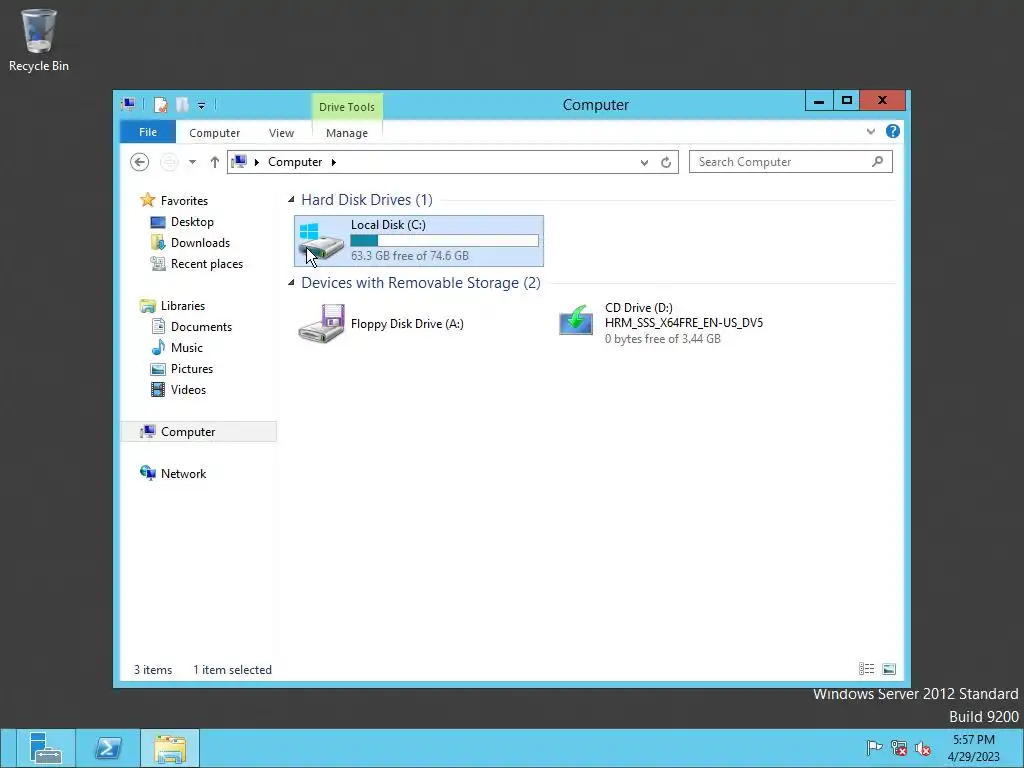Screen dimensions: 1024x768
Task: Collapse the Hard Disk Drives group
Action: (x=291, y=200)
